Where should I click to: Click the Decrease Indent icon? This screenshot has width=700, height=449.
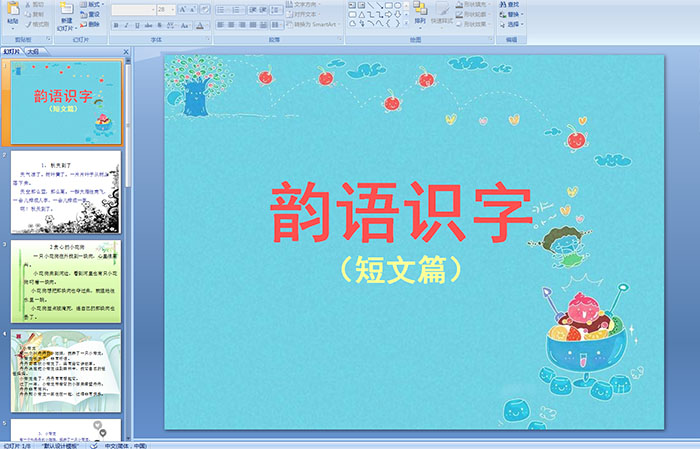[253, 10]
